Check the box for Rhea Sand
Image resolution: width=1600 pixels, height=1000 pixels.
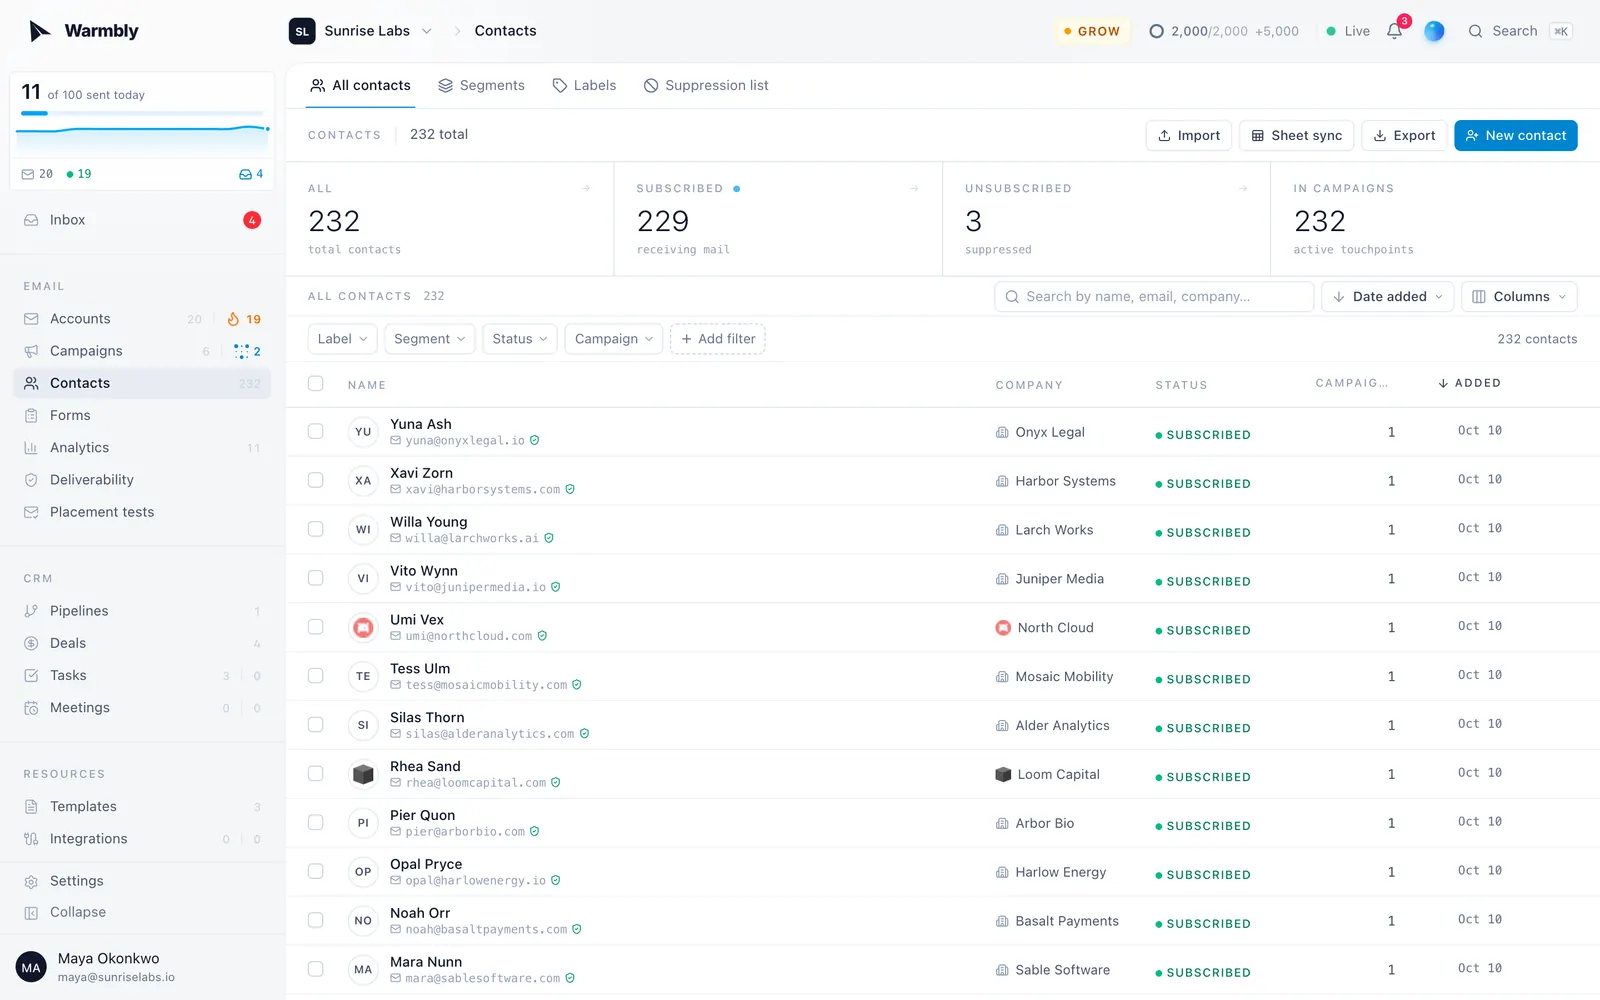(316, 774)
